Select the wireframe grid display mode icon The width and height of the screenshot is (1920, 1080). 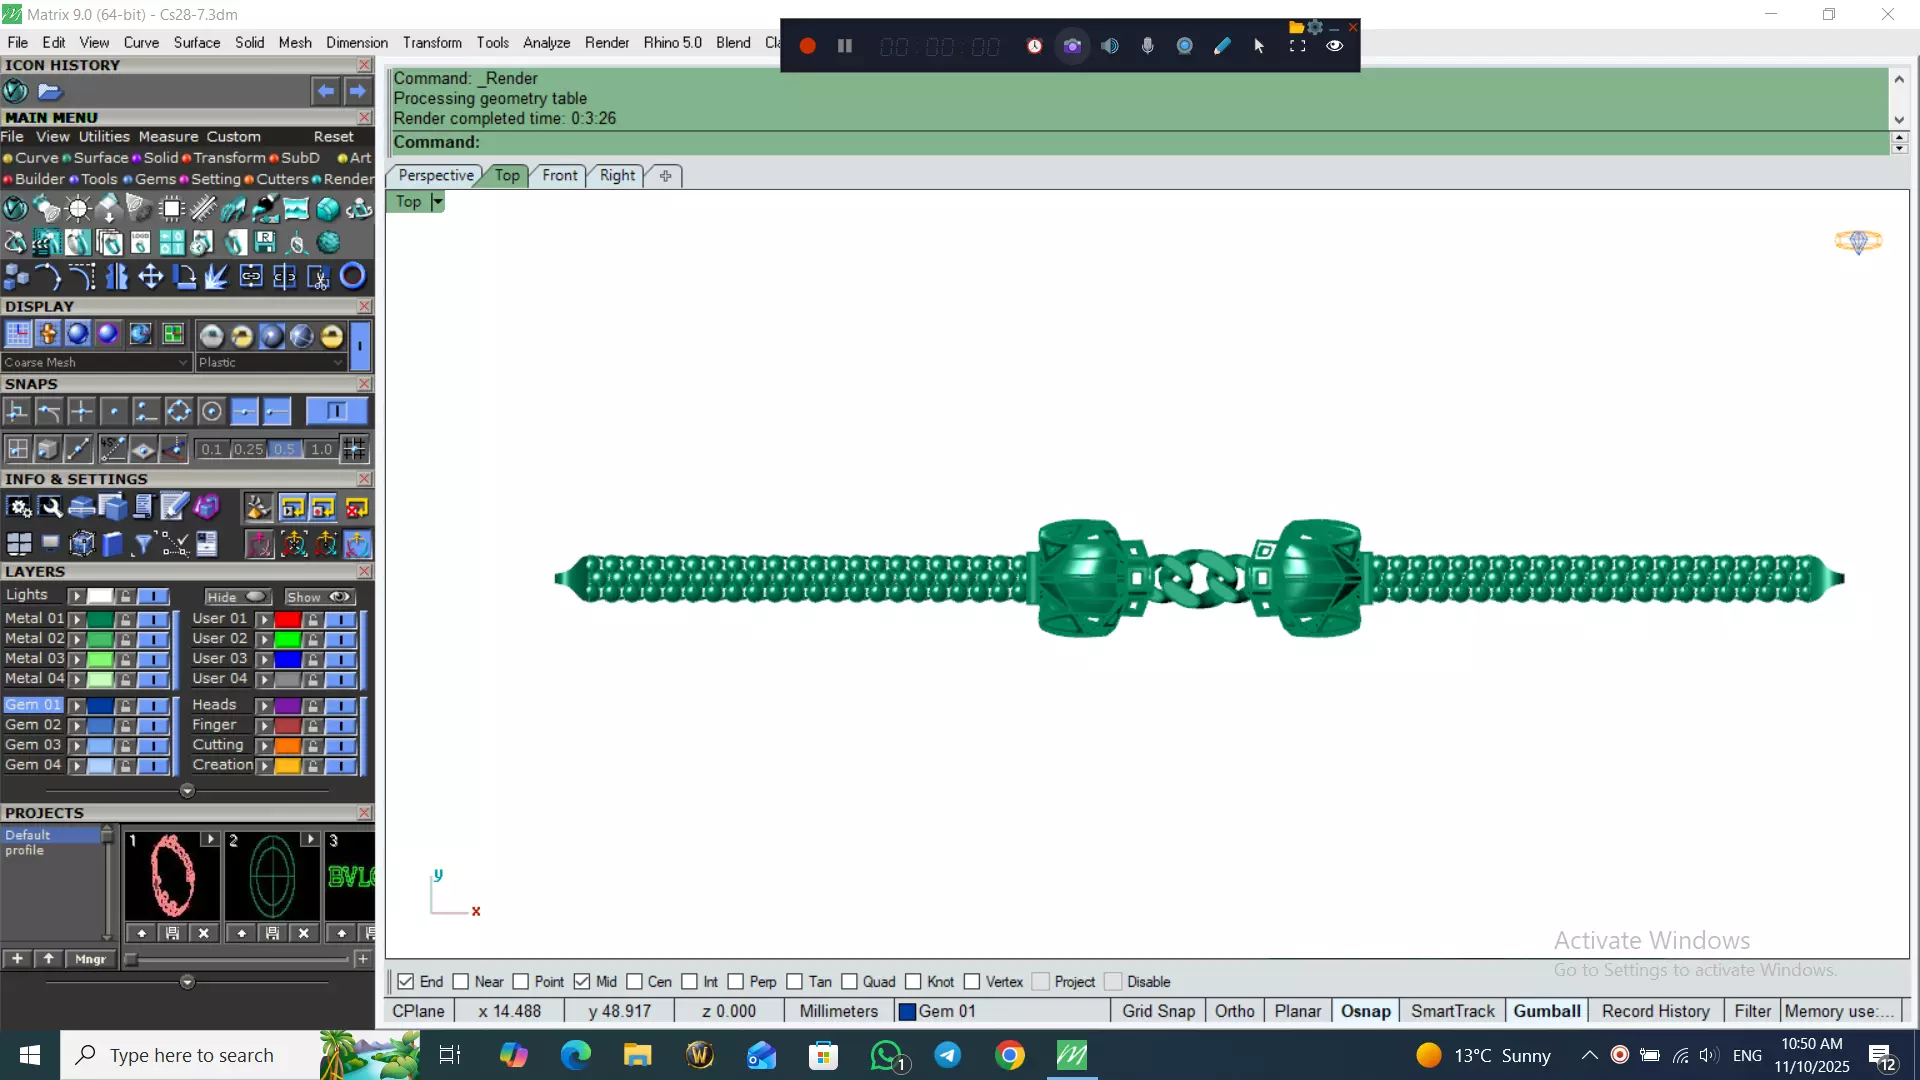click(x=18, y=334)
